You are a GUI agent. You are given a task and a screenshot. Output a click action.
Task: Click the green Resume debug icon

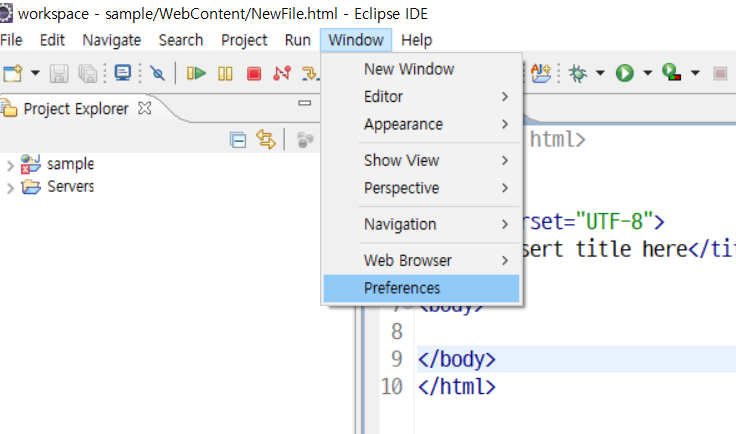[196, 73]
